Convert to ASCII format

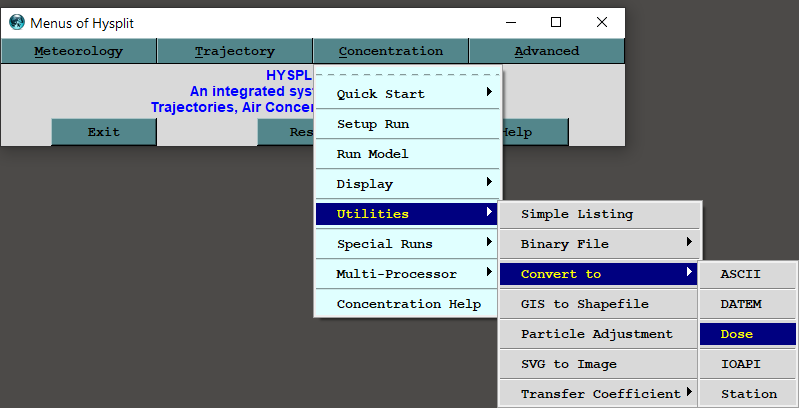point(748,274)
